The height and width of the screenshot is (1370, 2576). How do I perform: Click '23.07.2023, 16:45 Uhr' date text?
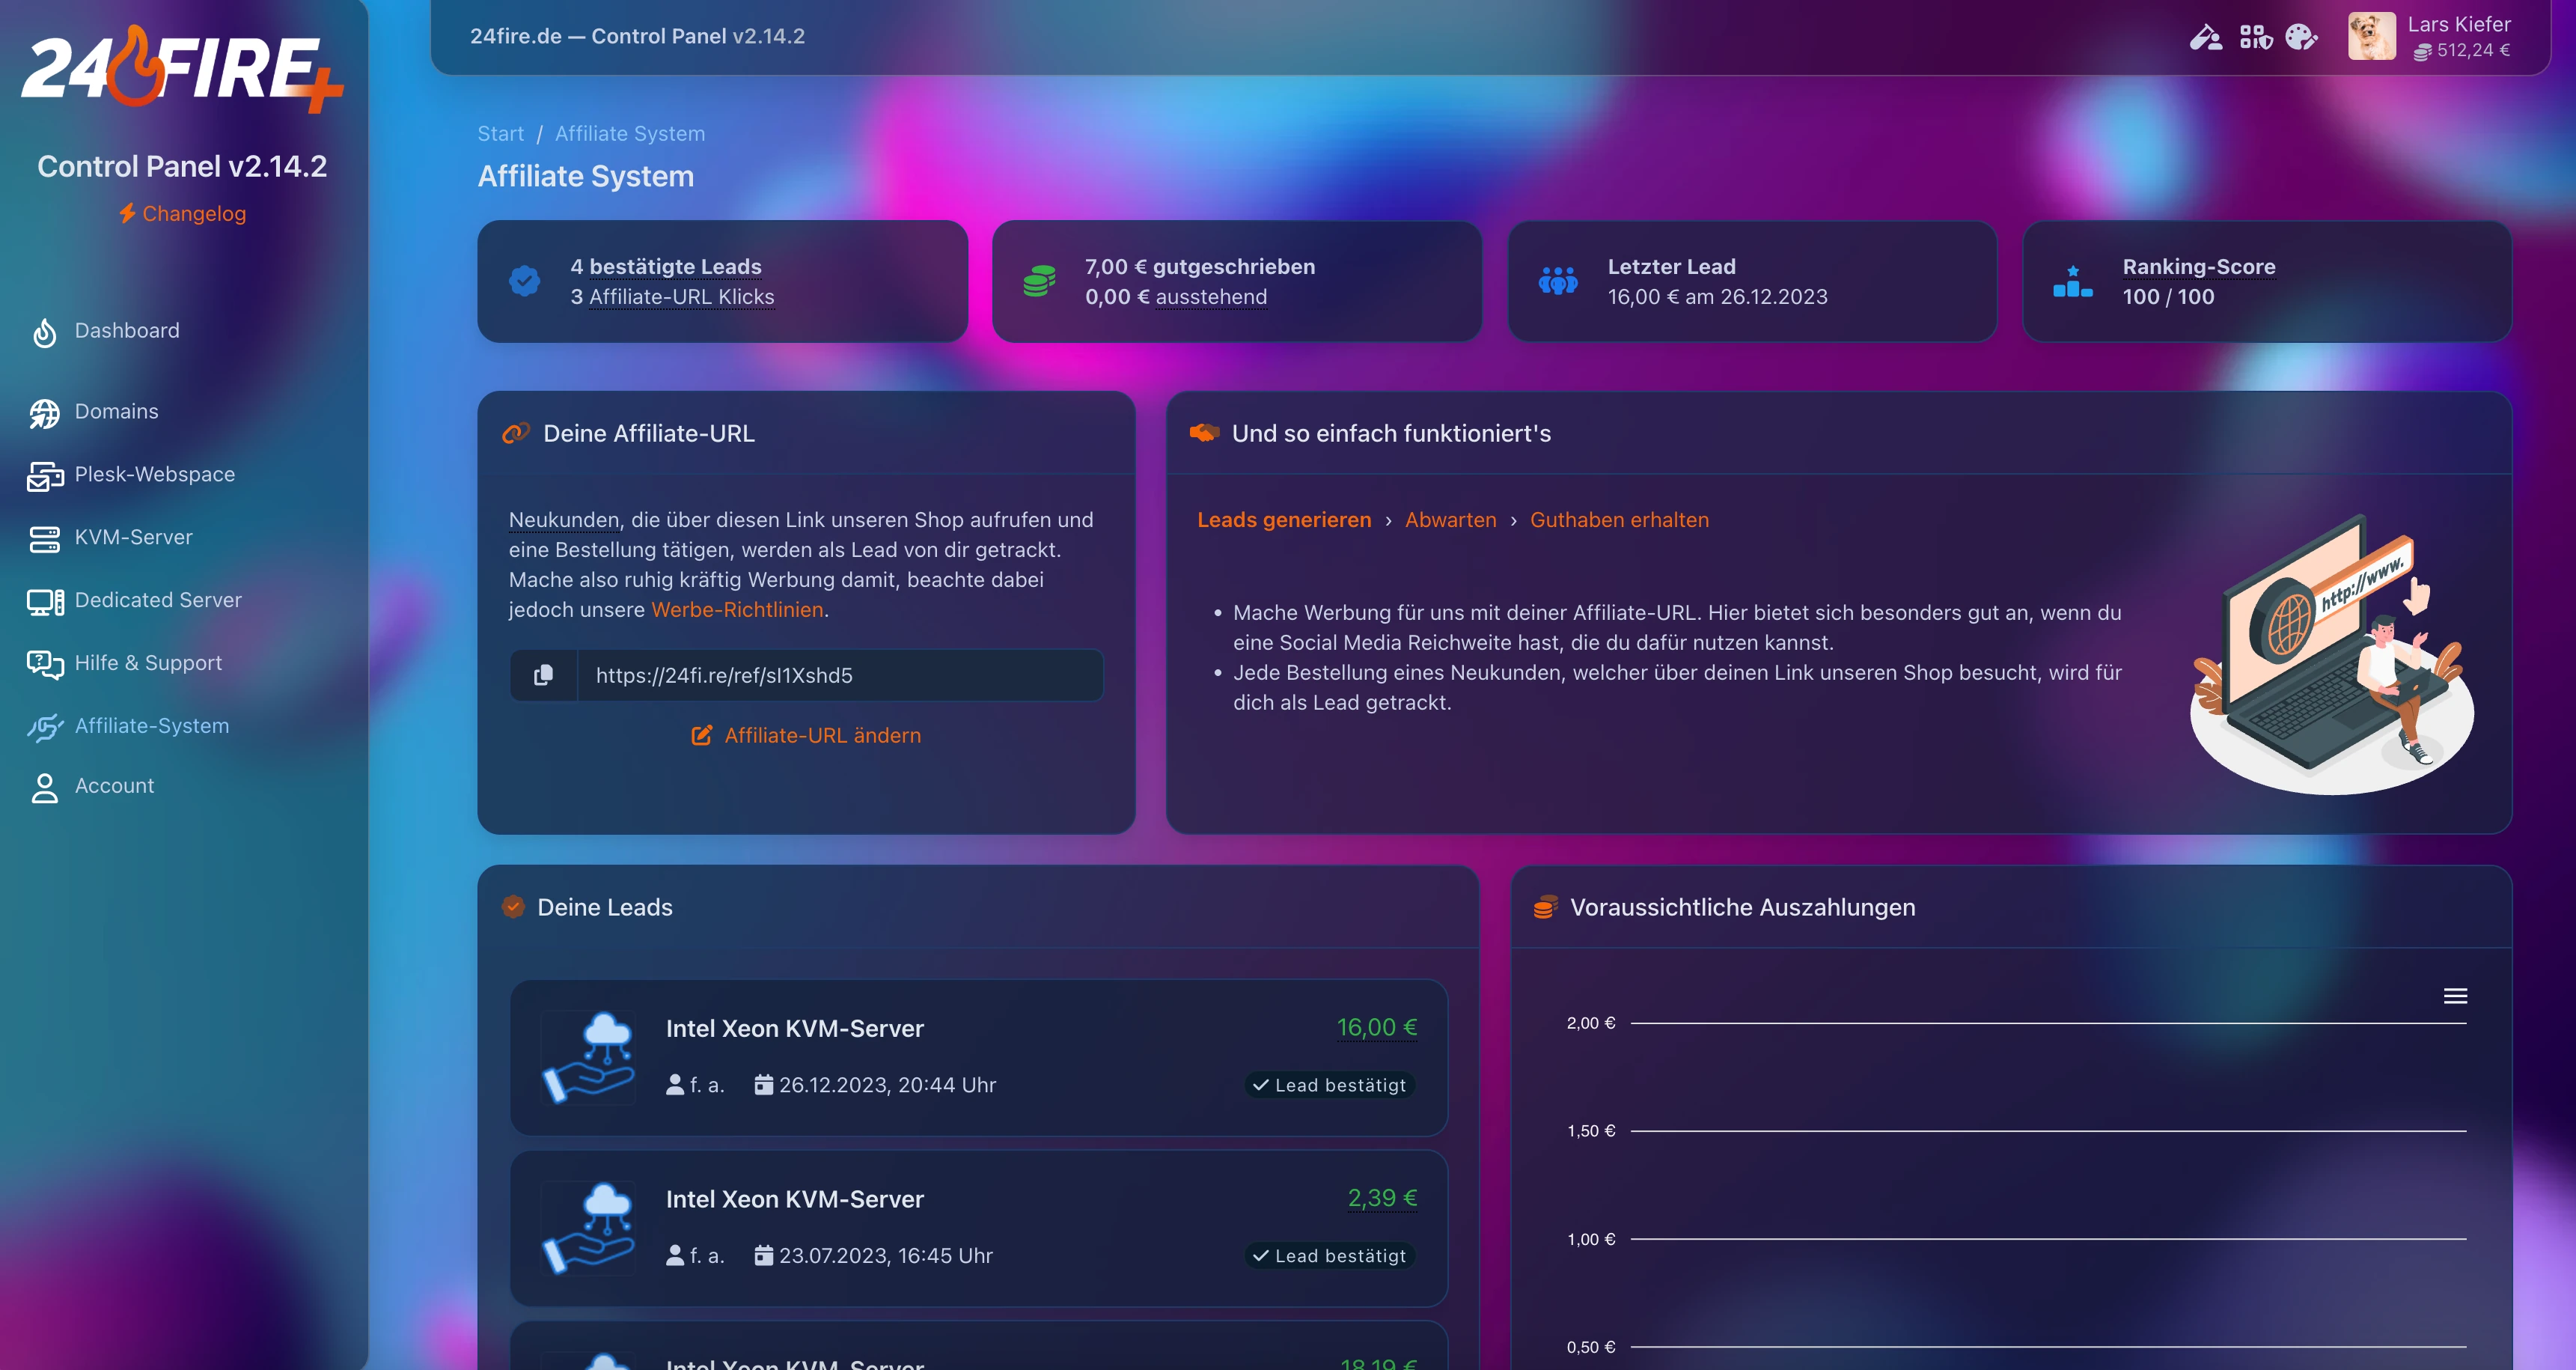tap(886, 1256)
